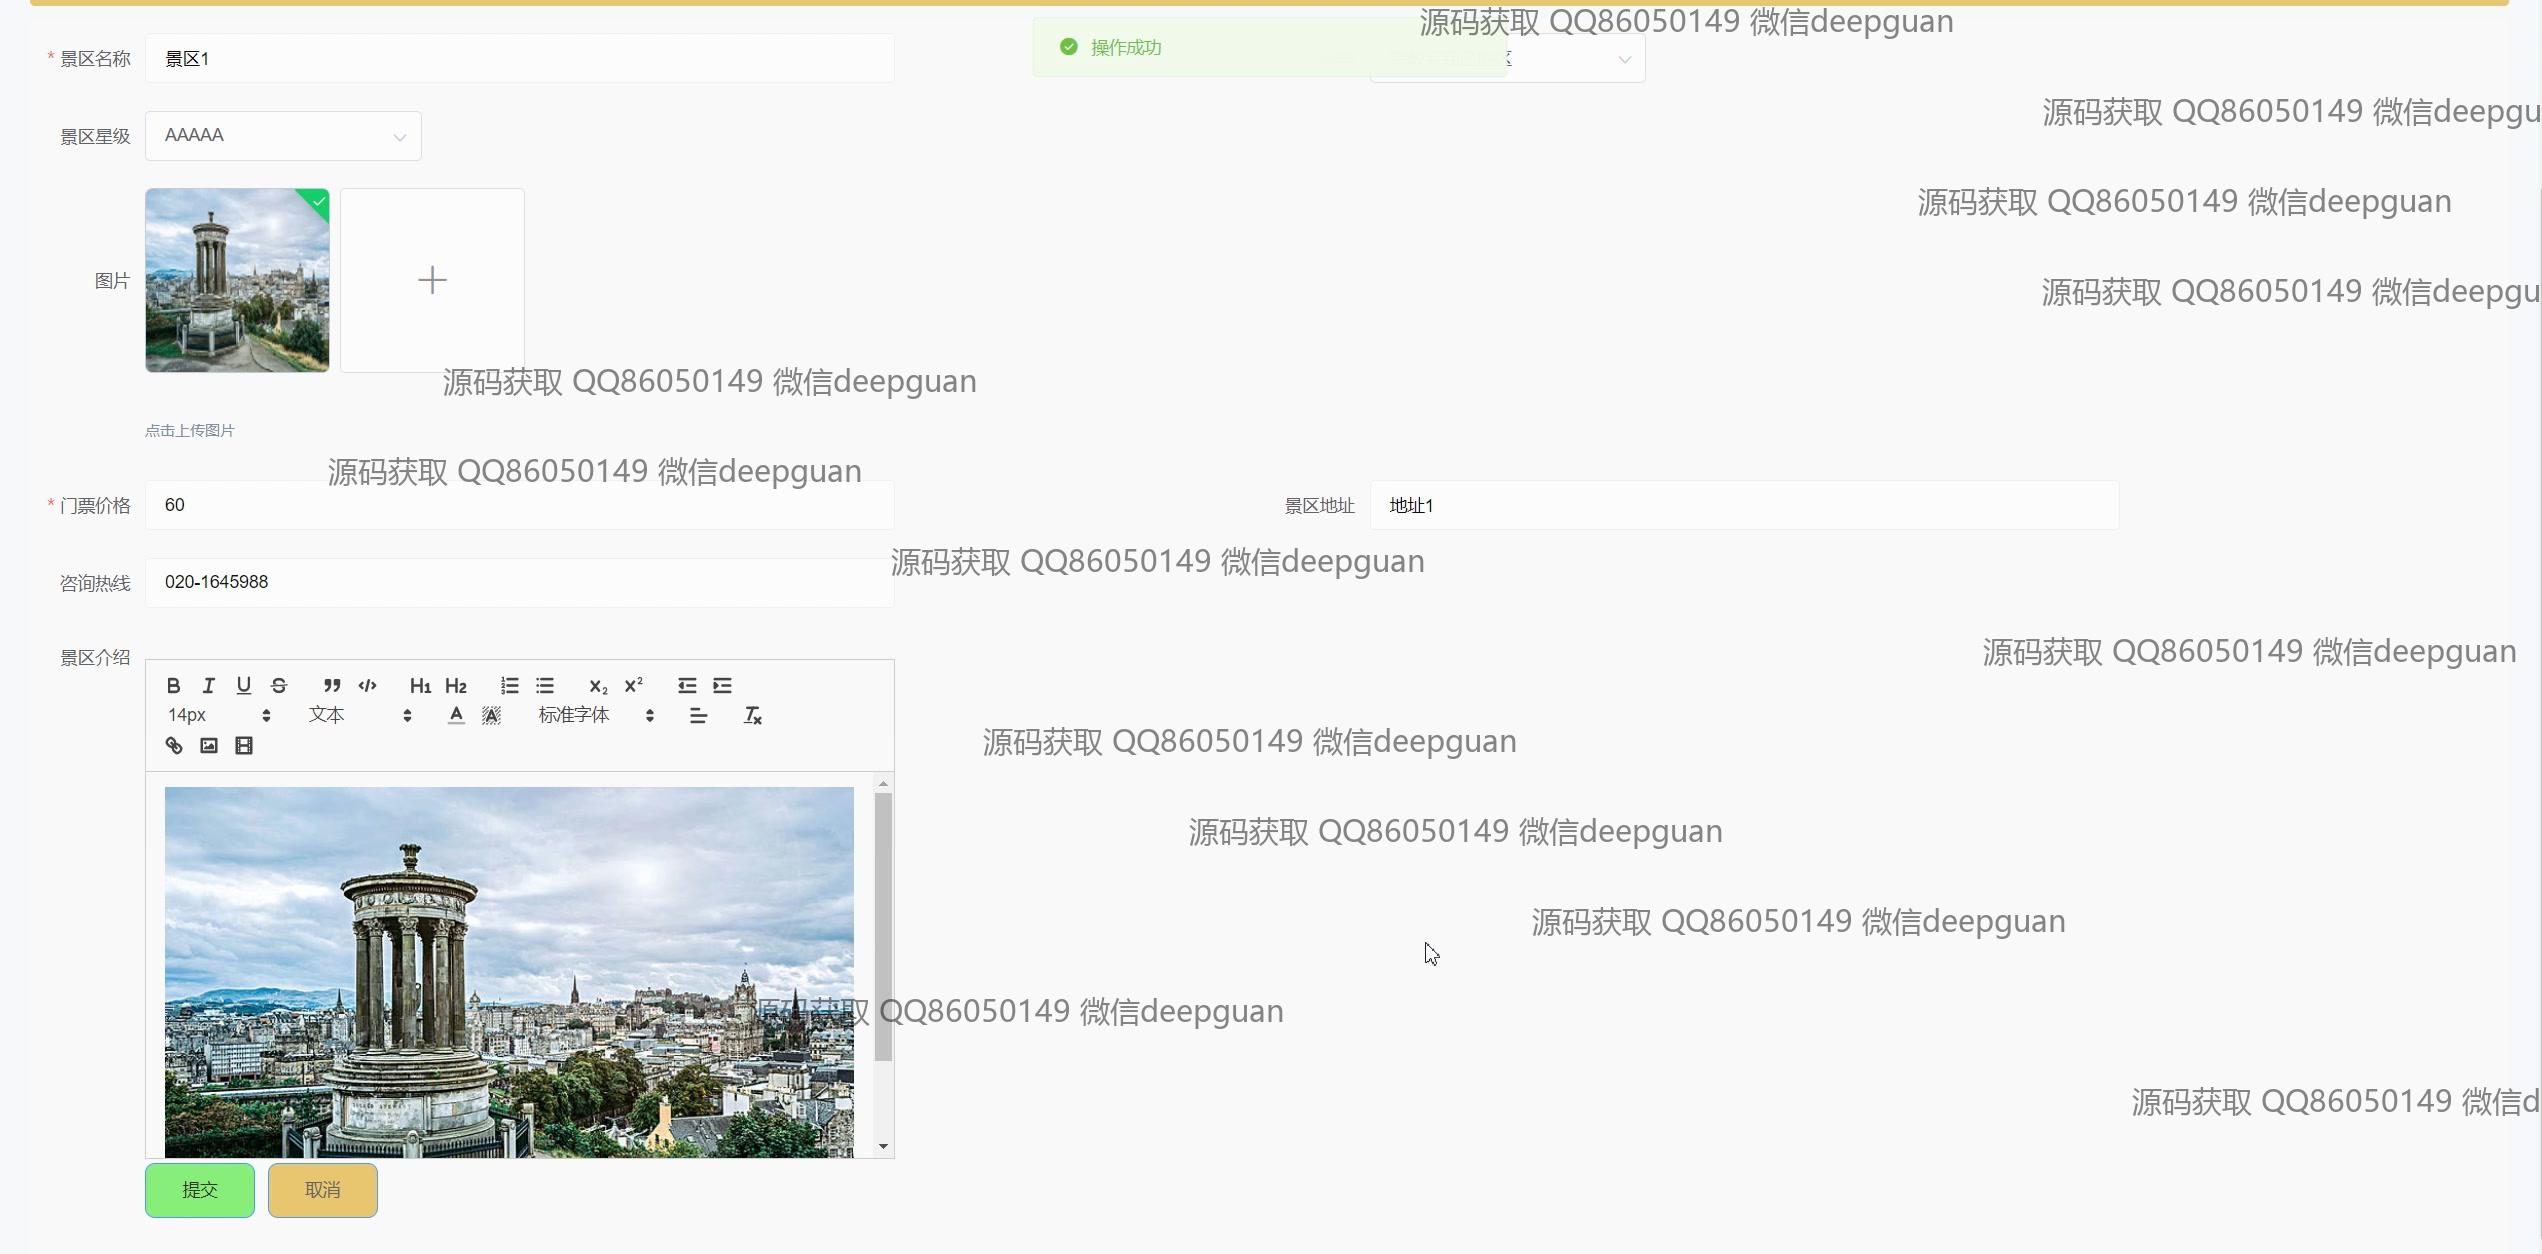Insert a blockquote using the quote icon
This screenshot has height=1254, width=2542.
[x=332, y=685]
